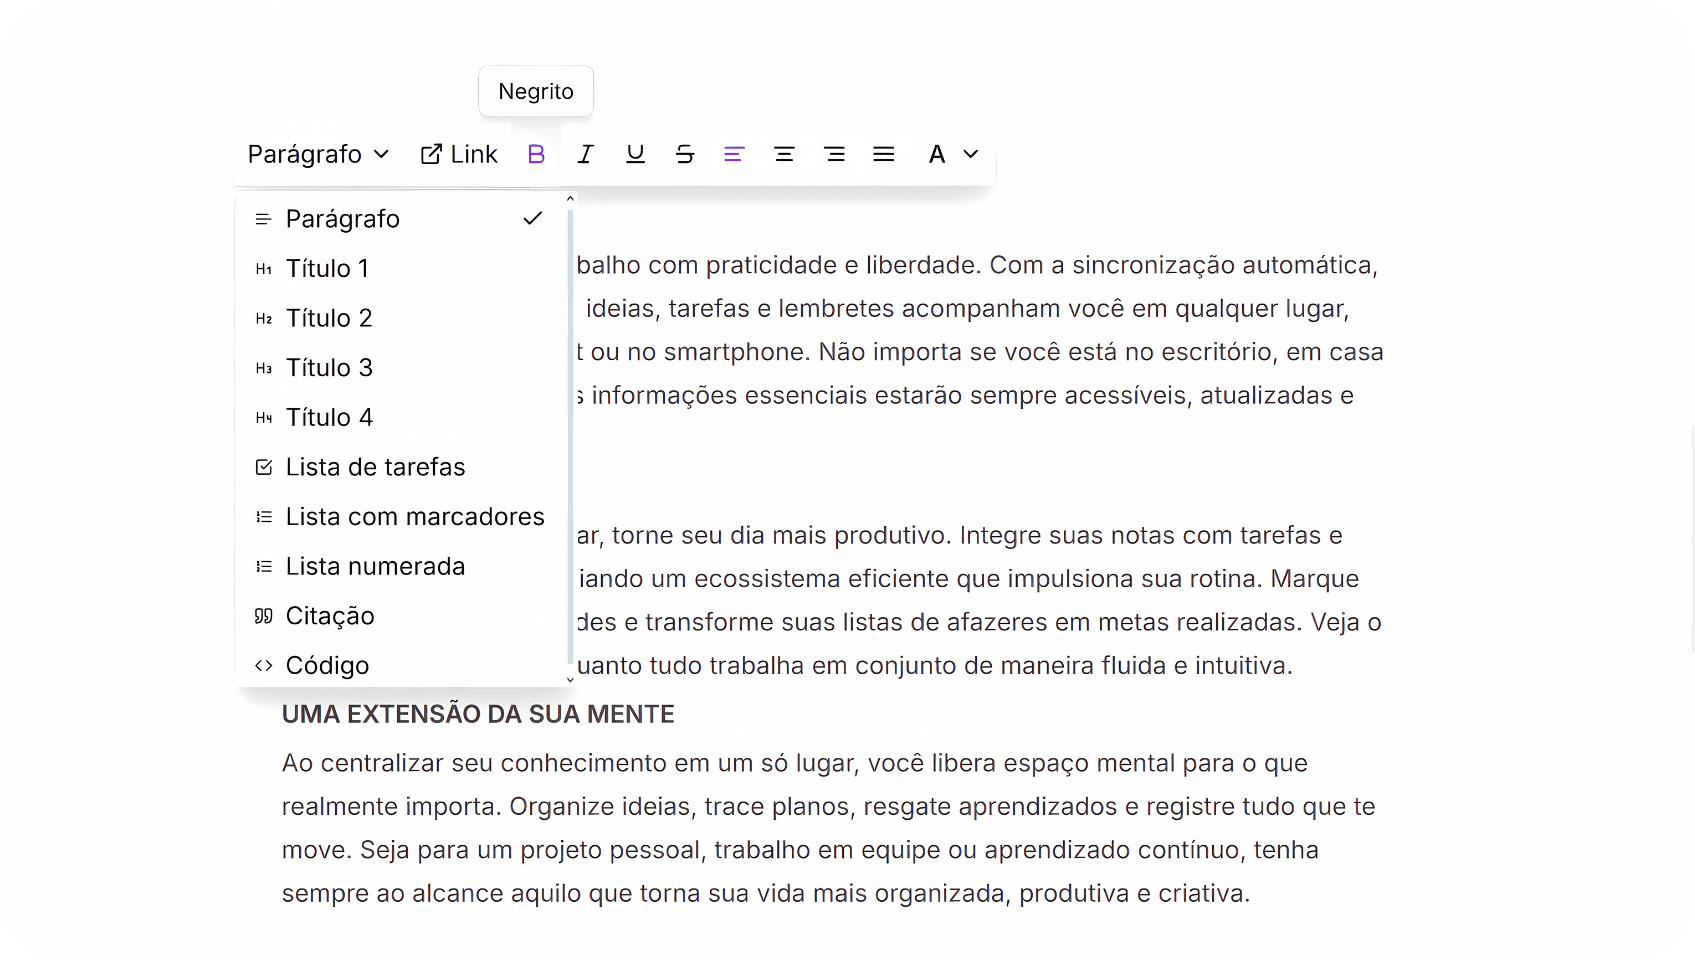Apply strikethrough formatting
The width and height of the screenshot is (1695, 963).
click(x=685, y=154)
